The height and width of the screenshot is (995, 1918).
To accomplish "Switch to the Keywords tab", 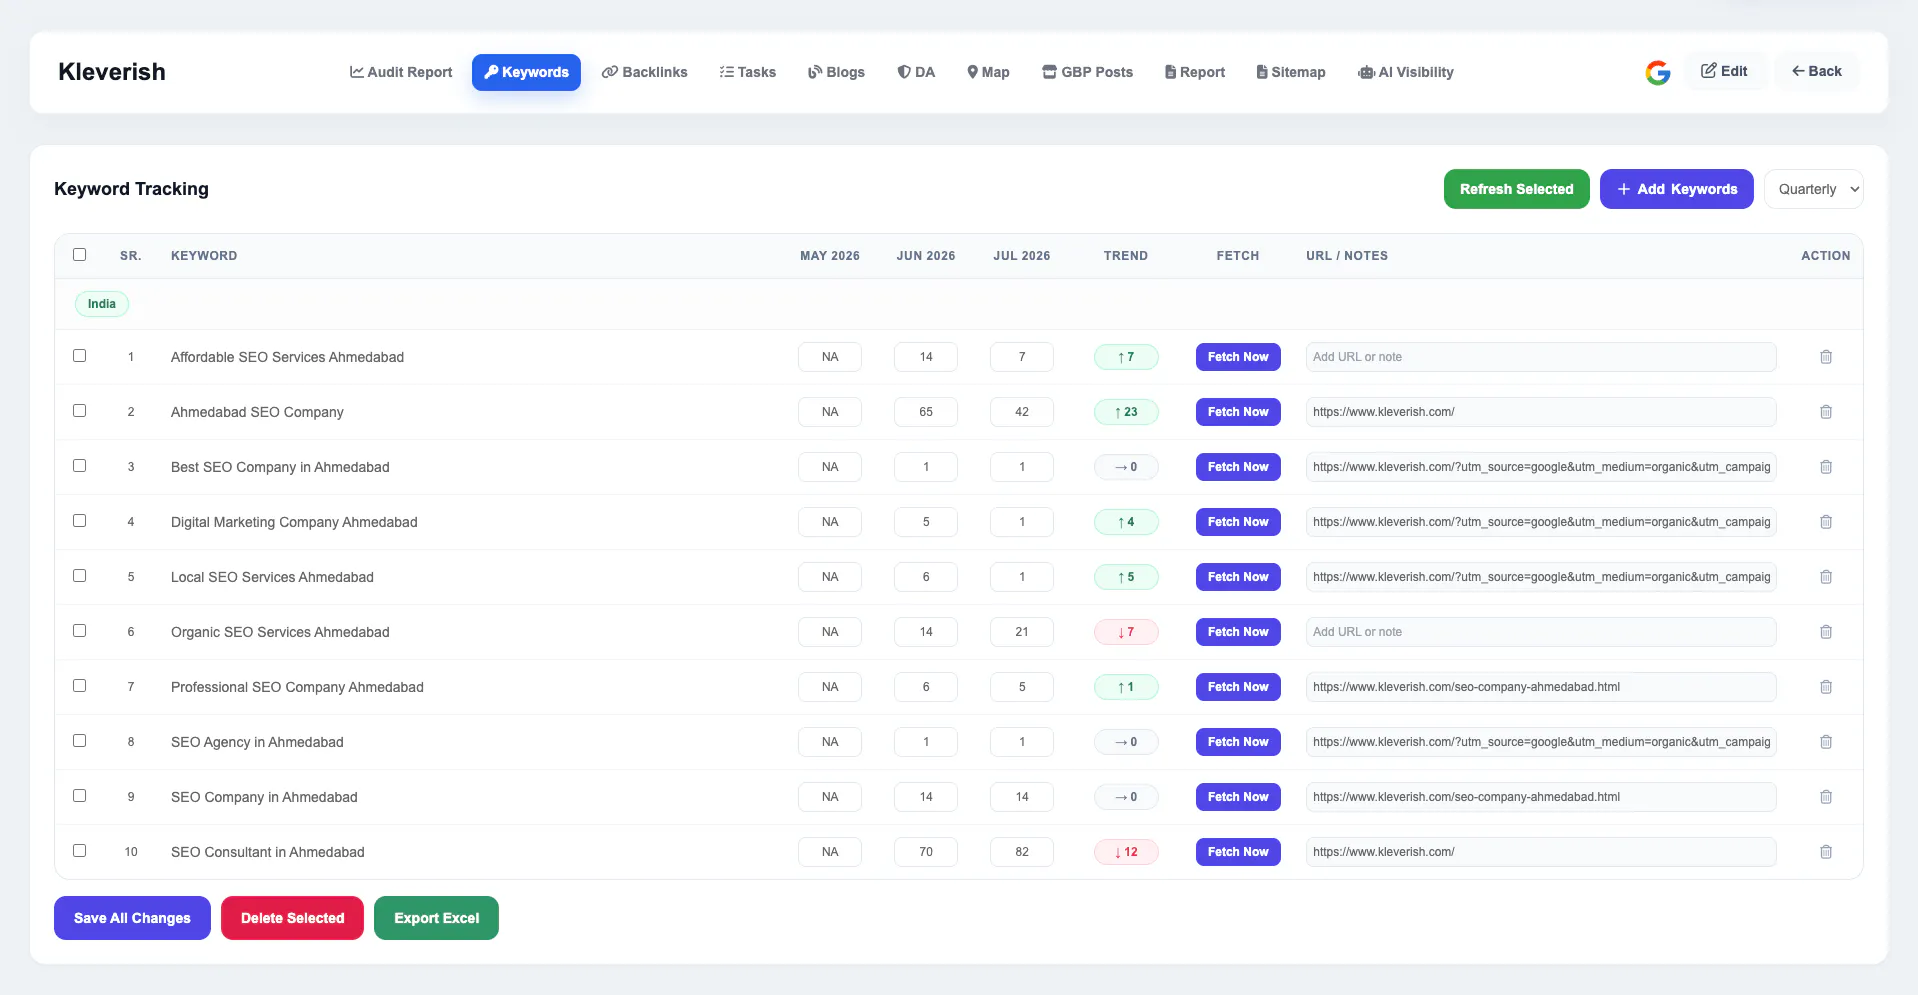I will (x=526, y=72).
